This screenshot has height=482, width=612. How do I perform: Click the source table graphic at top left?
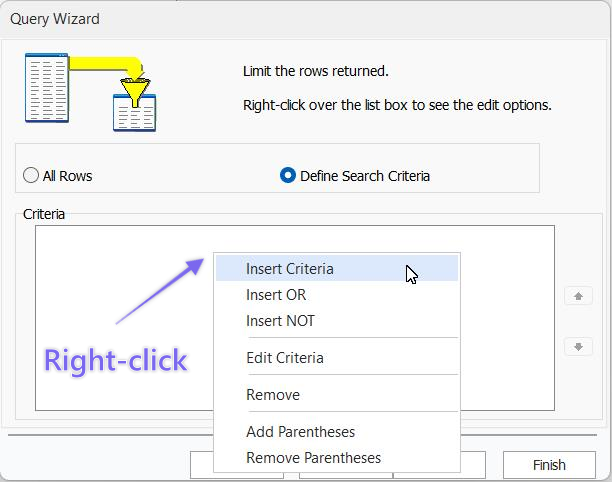(x=47, y=89)
